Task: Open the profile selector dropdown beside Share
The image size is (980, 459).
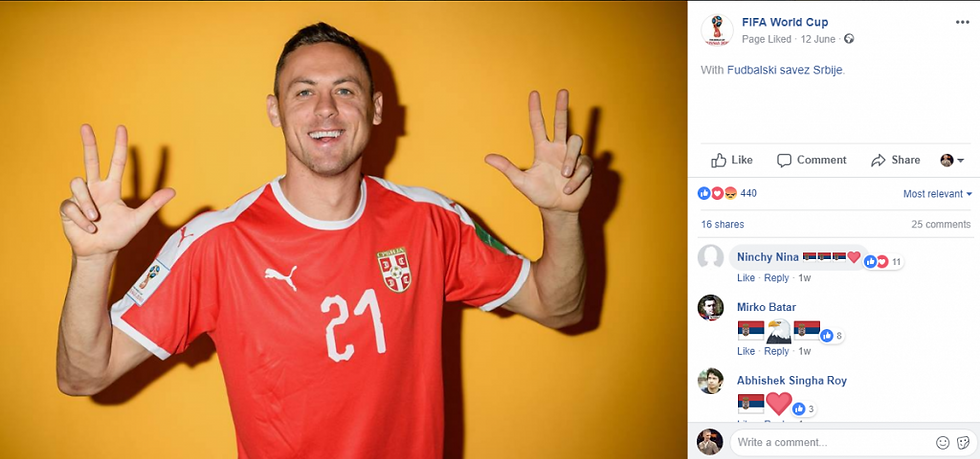Action: pos(952,160)
